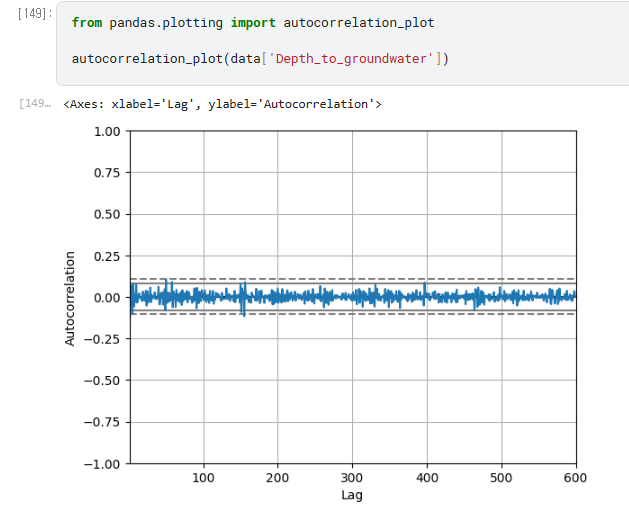Click the 300 x-axis tick label

(352, 478)
